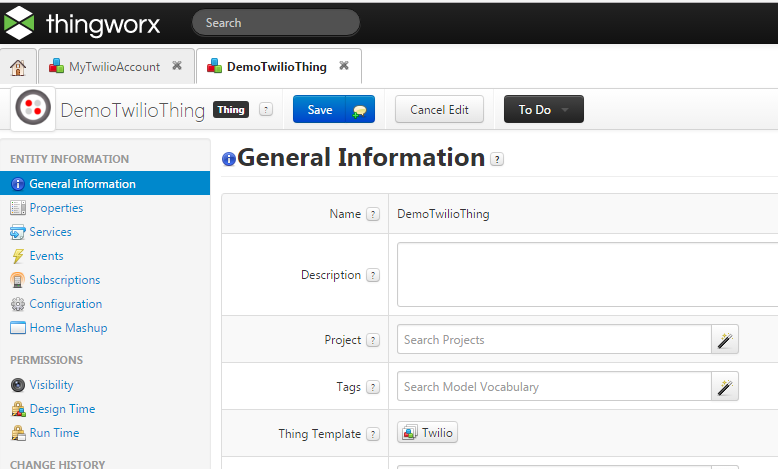This screenshot has height=469, width=778.
Task: Click the DemoTwilioThing name value
Action: coord(443,214)
